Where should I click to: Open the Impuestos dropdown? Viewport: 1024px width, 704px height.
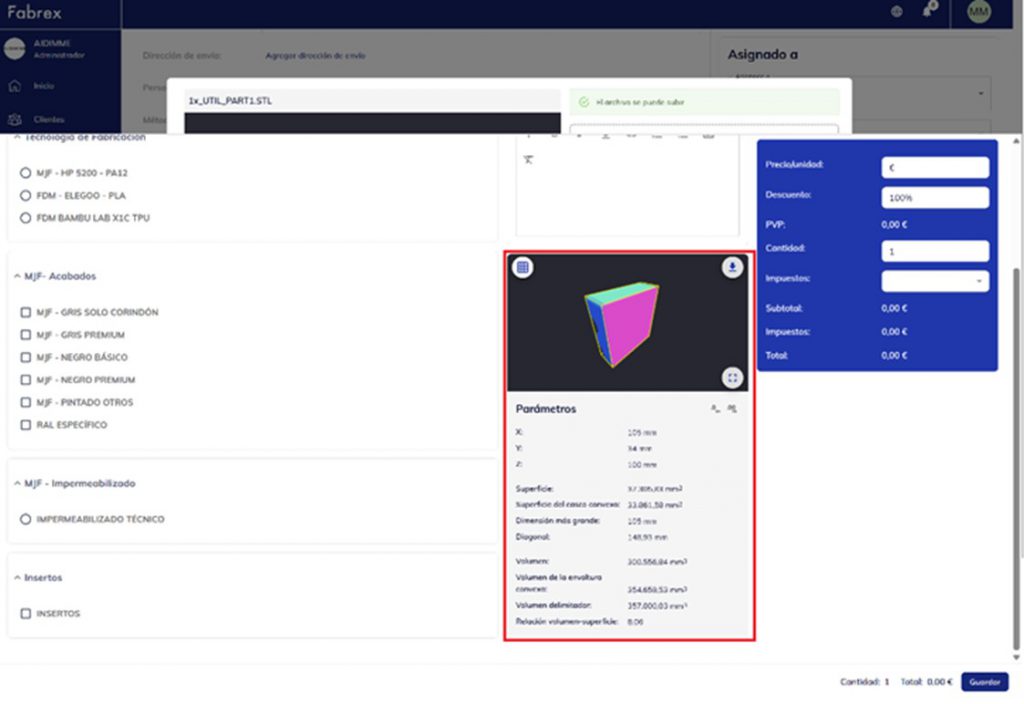(935, 282)
